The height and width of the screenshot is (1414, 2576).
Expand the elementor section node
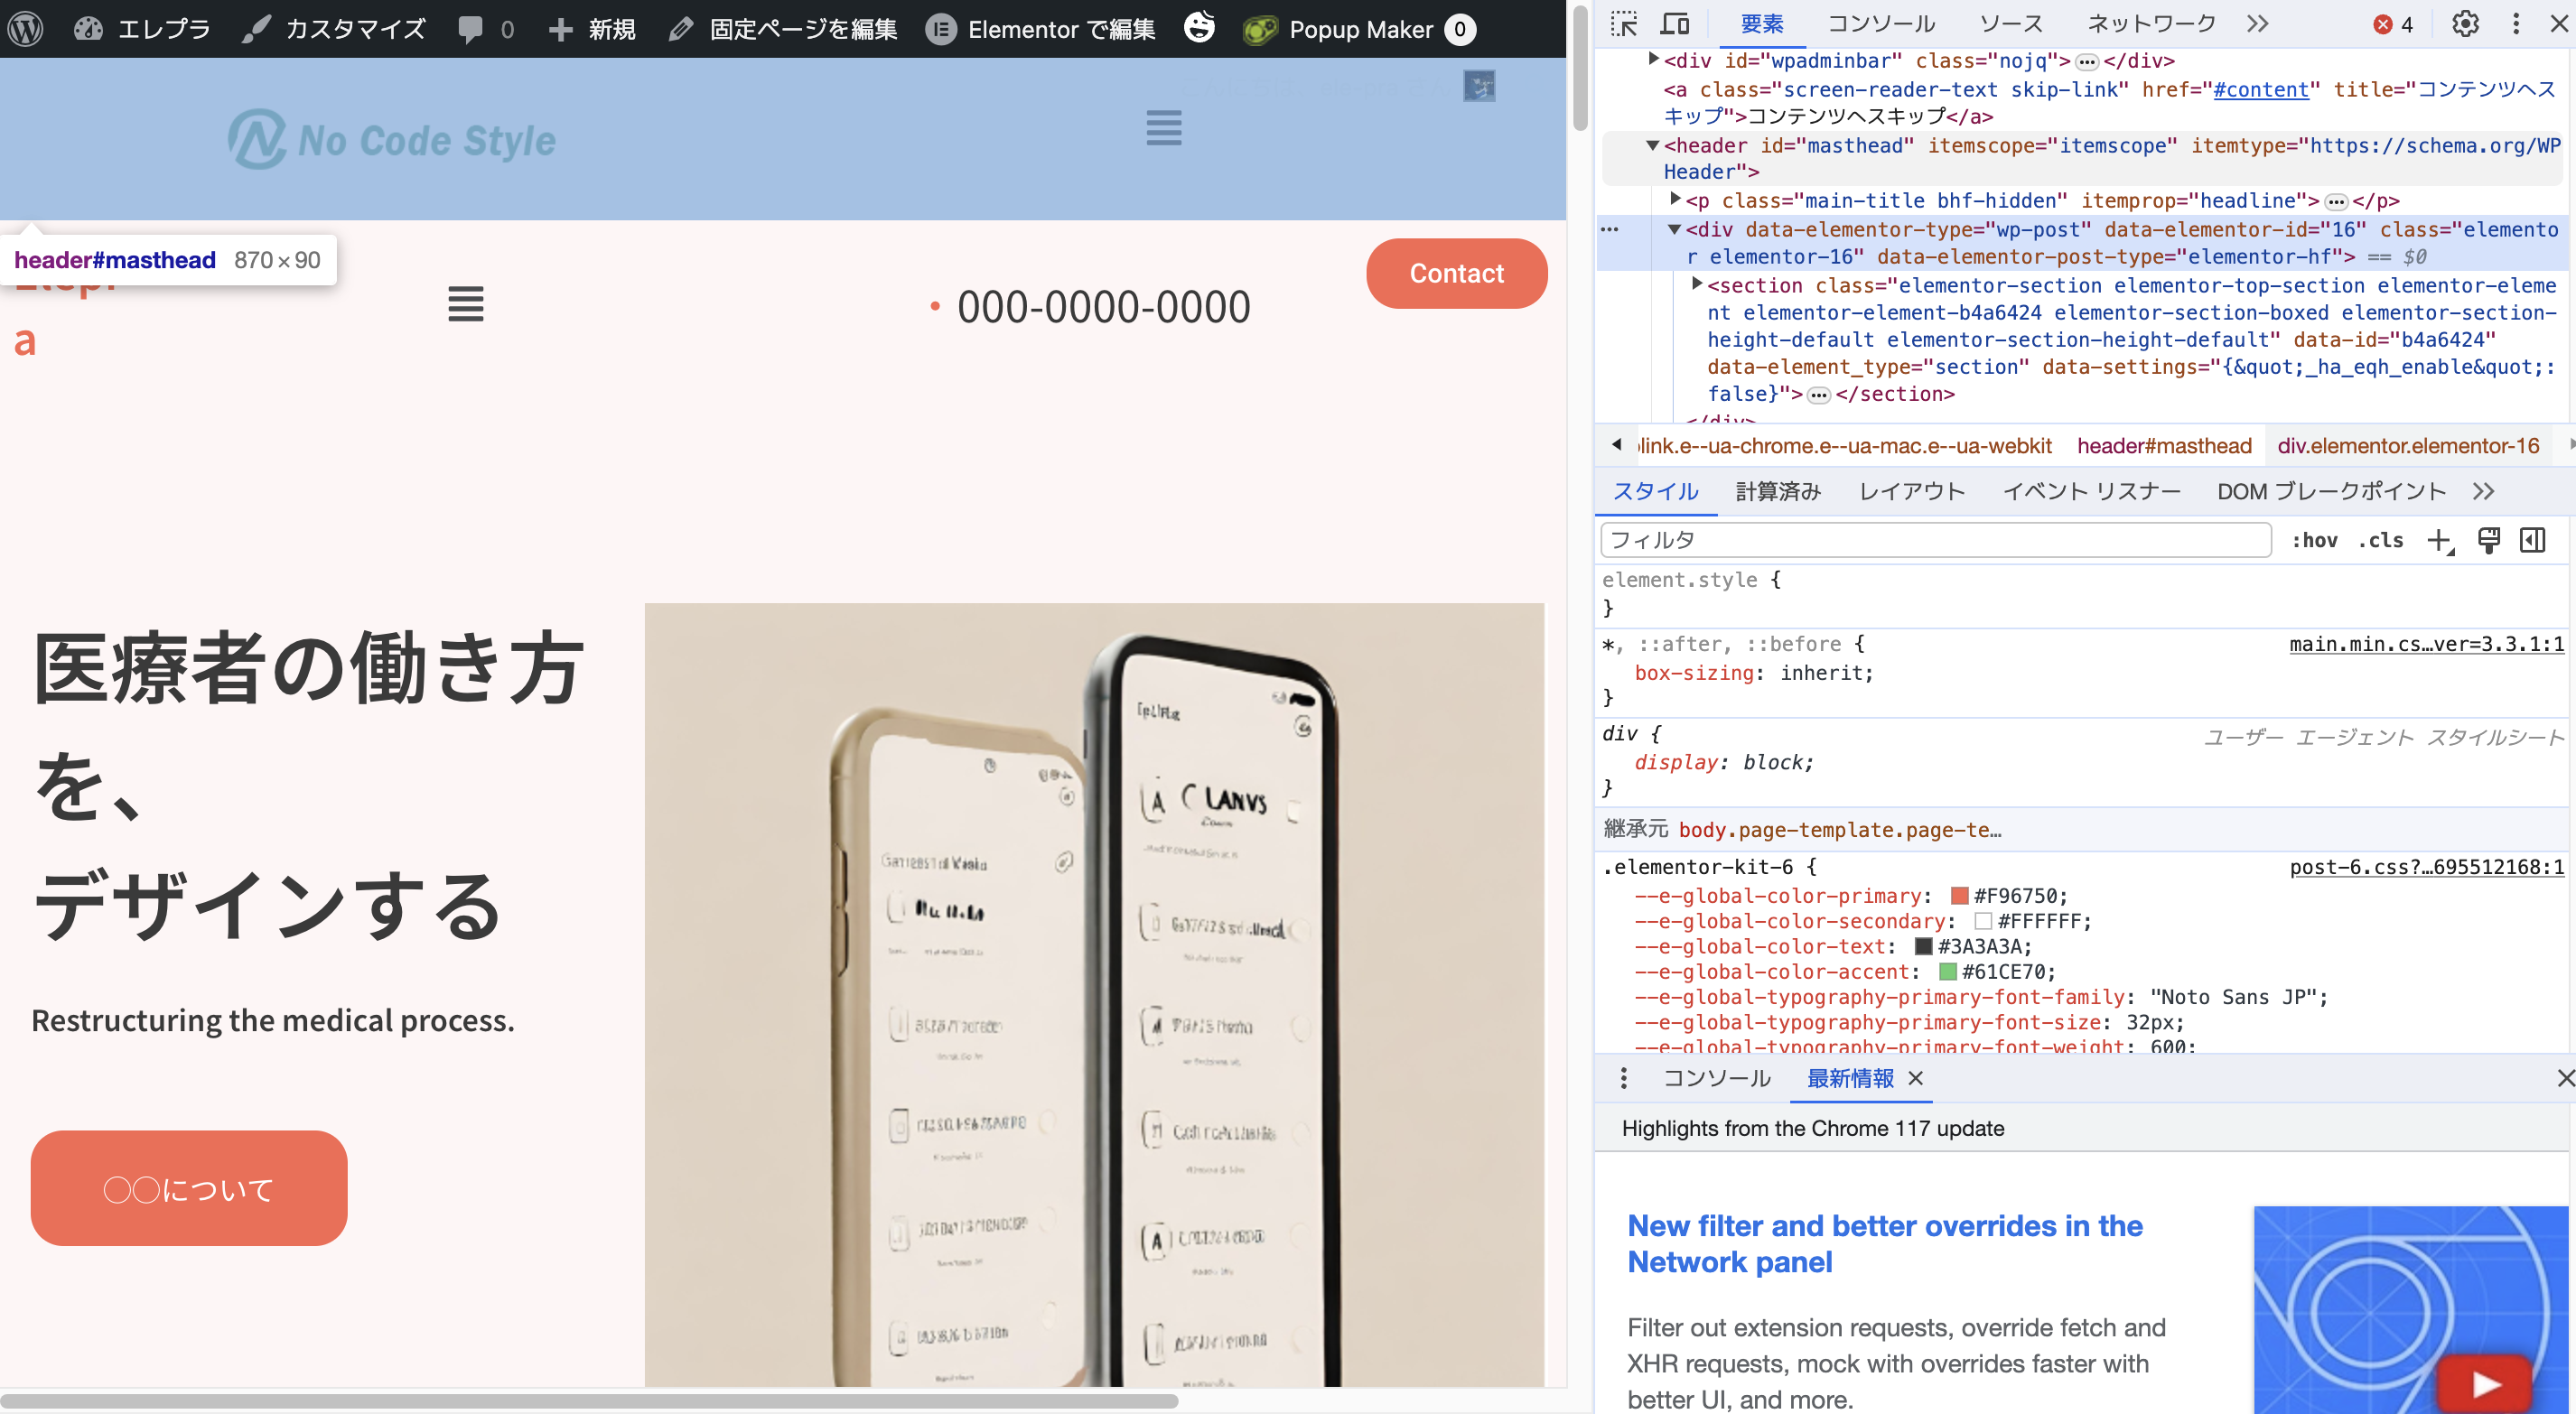point(1697,285)
